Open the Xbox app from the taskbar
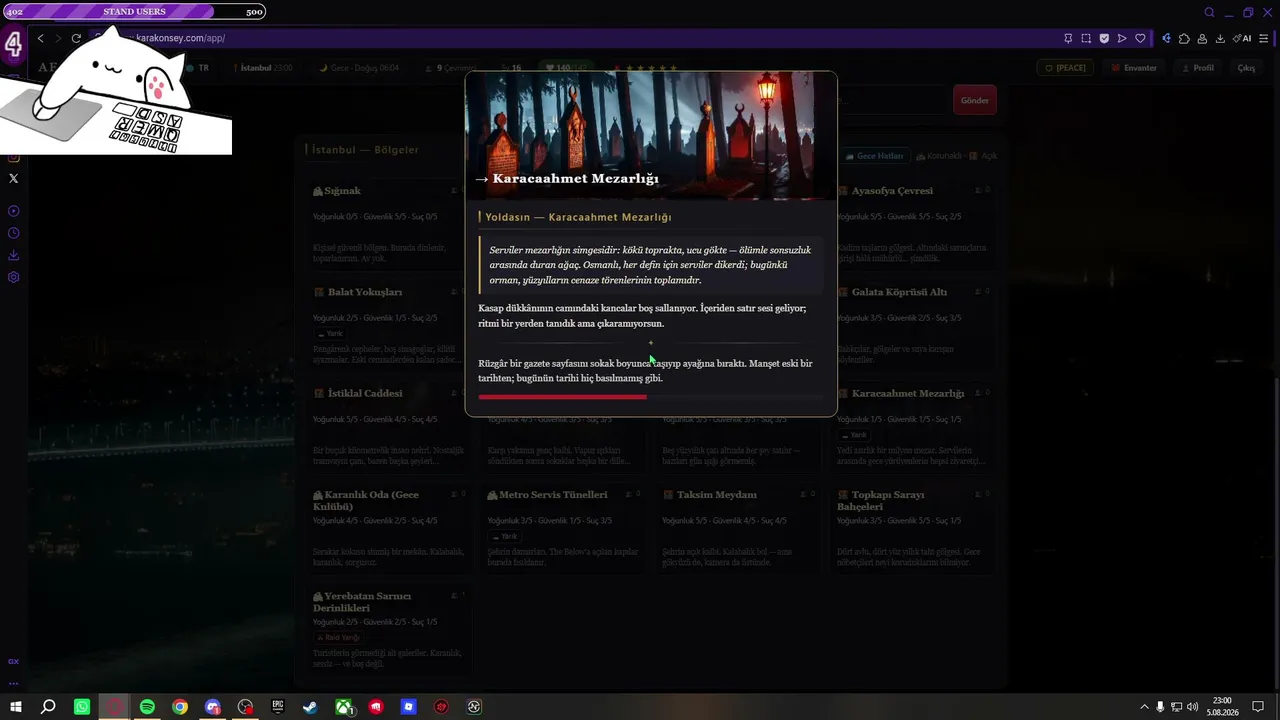 pyautogui.click(x=344, y=707)
